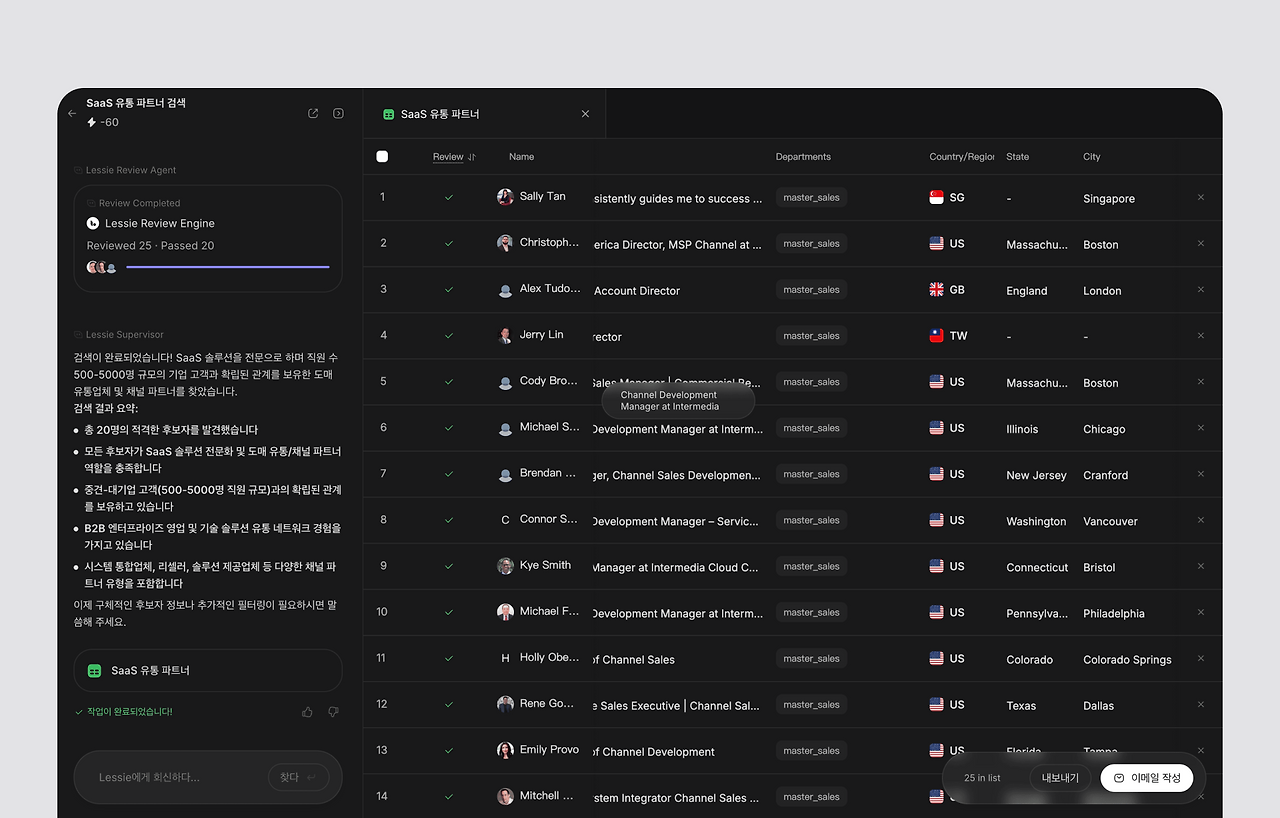Remove Sally Tan row with its X icon
Screen dimensions: 1280x818
pos(1201,197)
